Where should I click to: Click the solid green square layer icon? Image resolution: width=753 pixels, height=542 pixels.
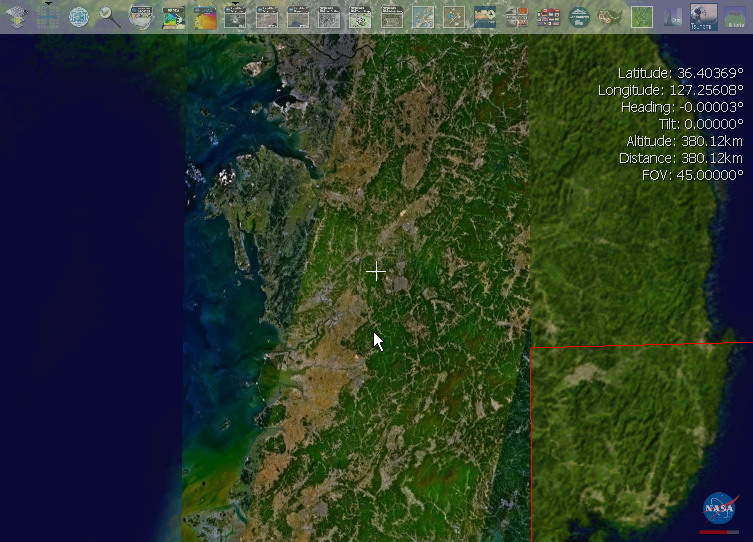click(641, 16)
